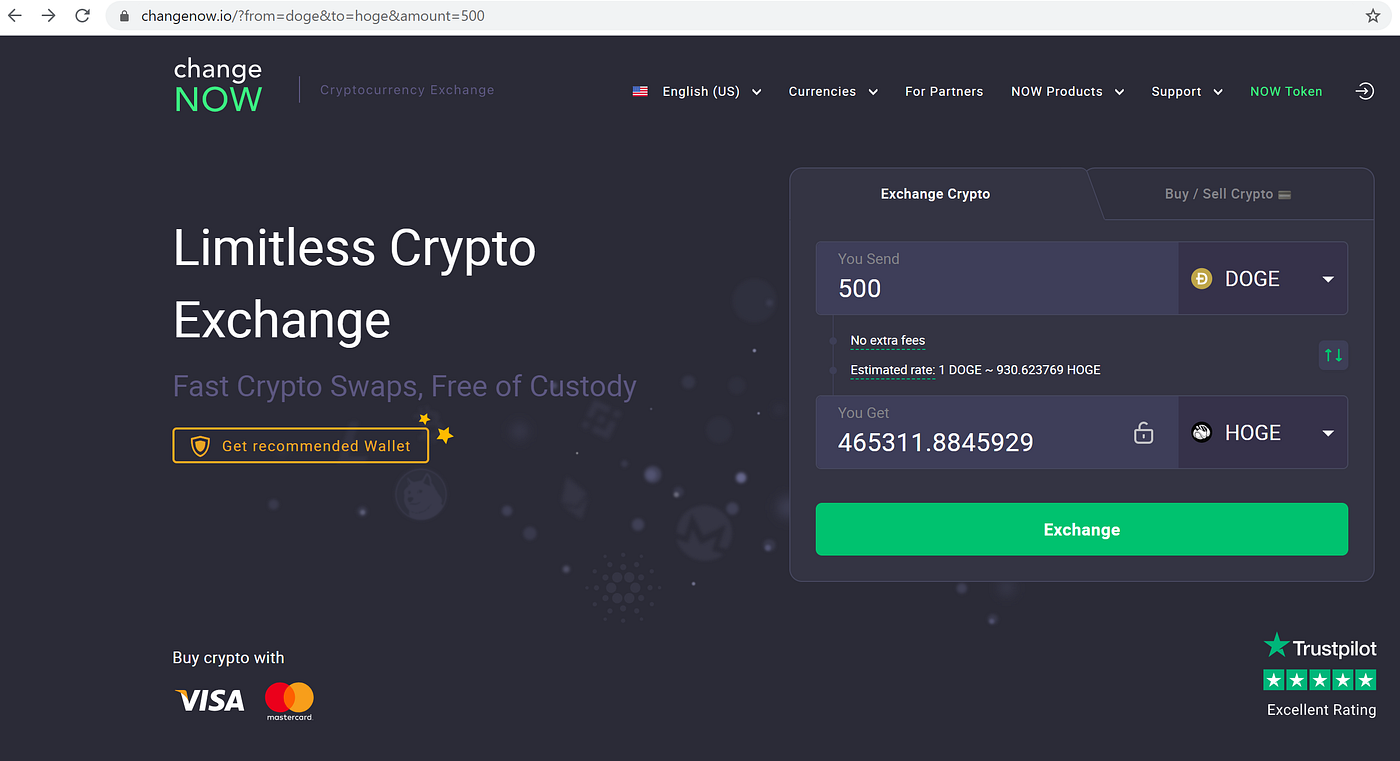
Task: Expand the Currencies menu
Action: point(833,91)
